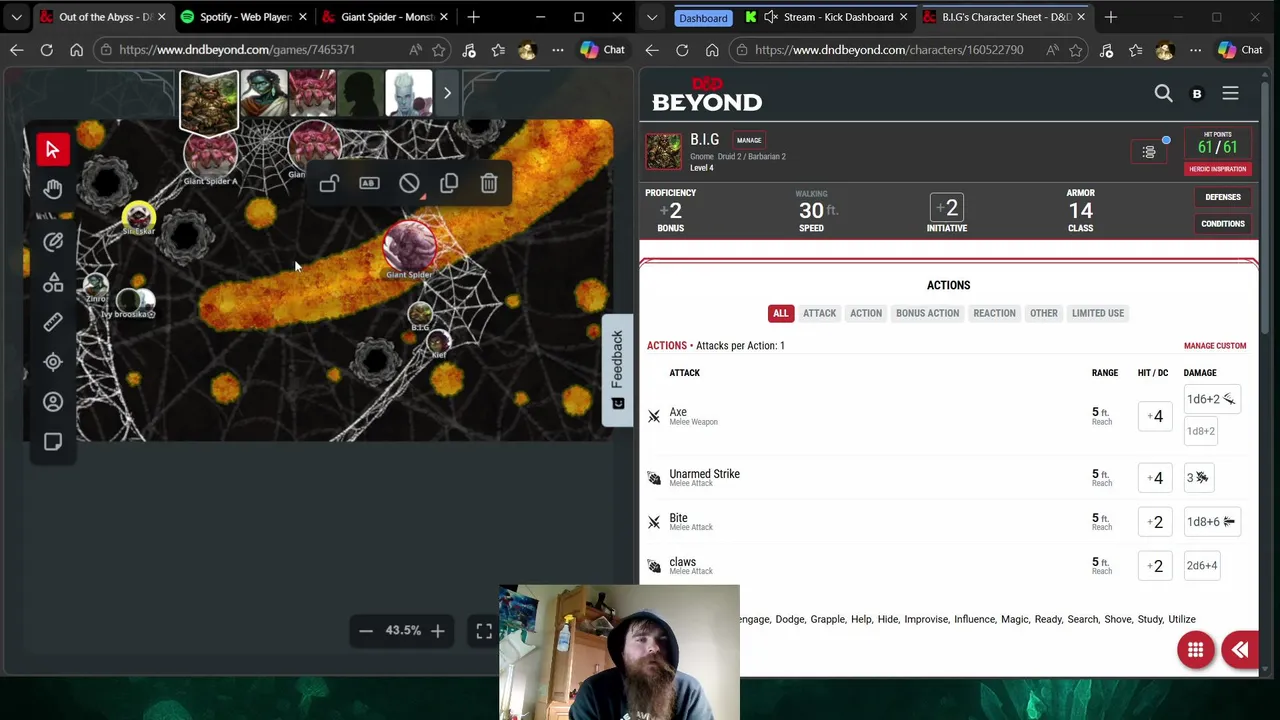Click the hide token circle-slash icon
This screenshot has height=720, width=1280.
(x=409, y=183)
